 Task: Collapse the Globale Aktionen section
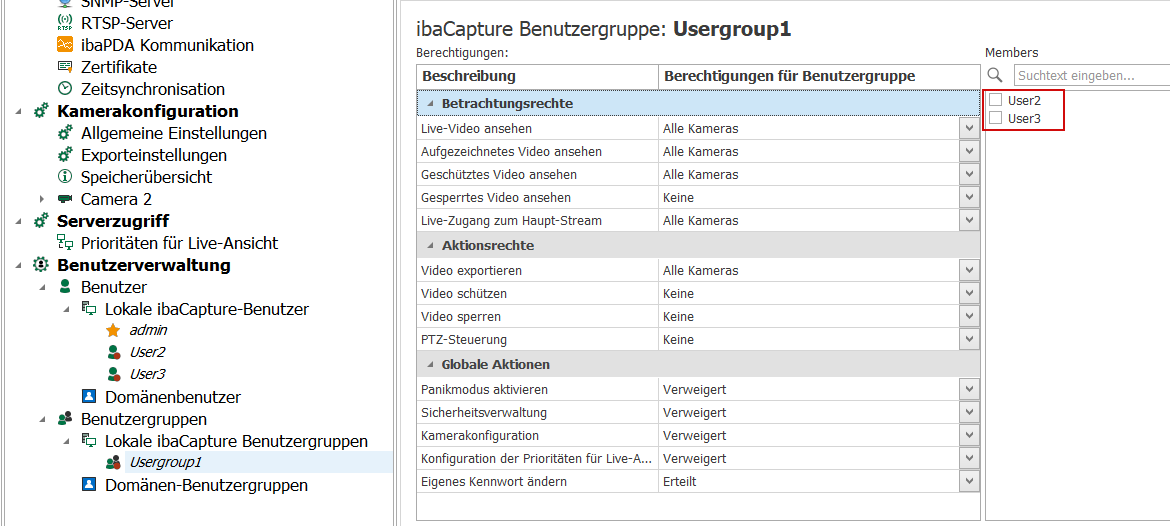[x=430, y=365]
